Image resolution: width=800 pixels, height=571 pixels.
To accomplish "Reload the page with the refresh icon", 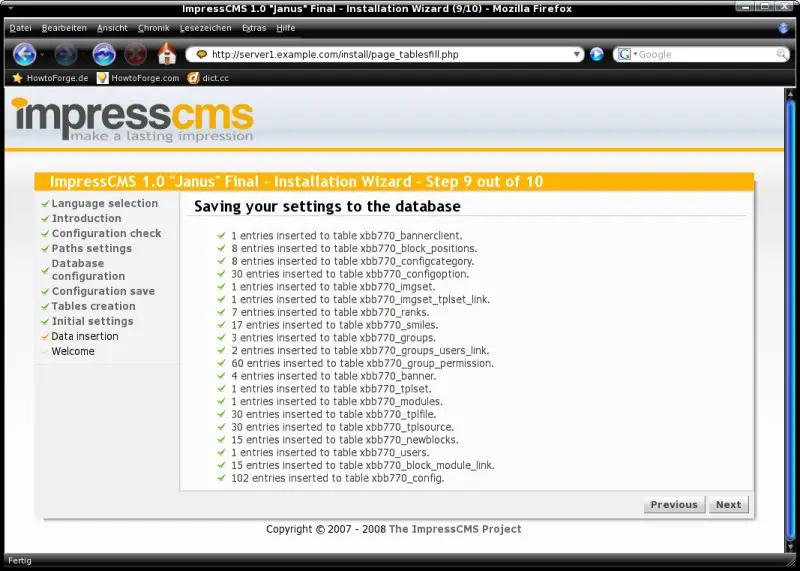I will pos(104,55).
